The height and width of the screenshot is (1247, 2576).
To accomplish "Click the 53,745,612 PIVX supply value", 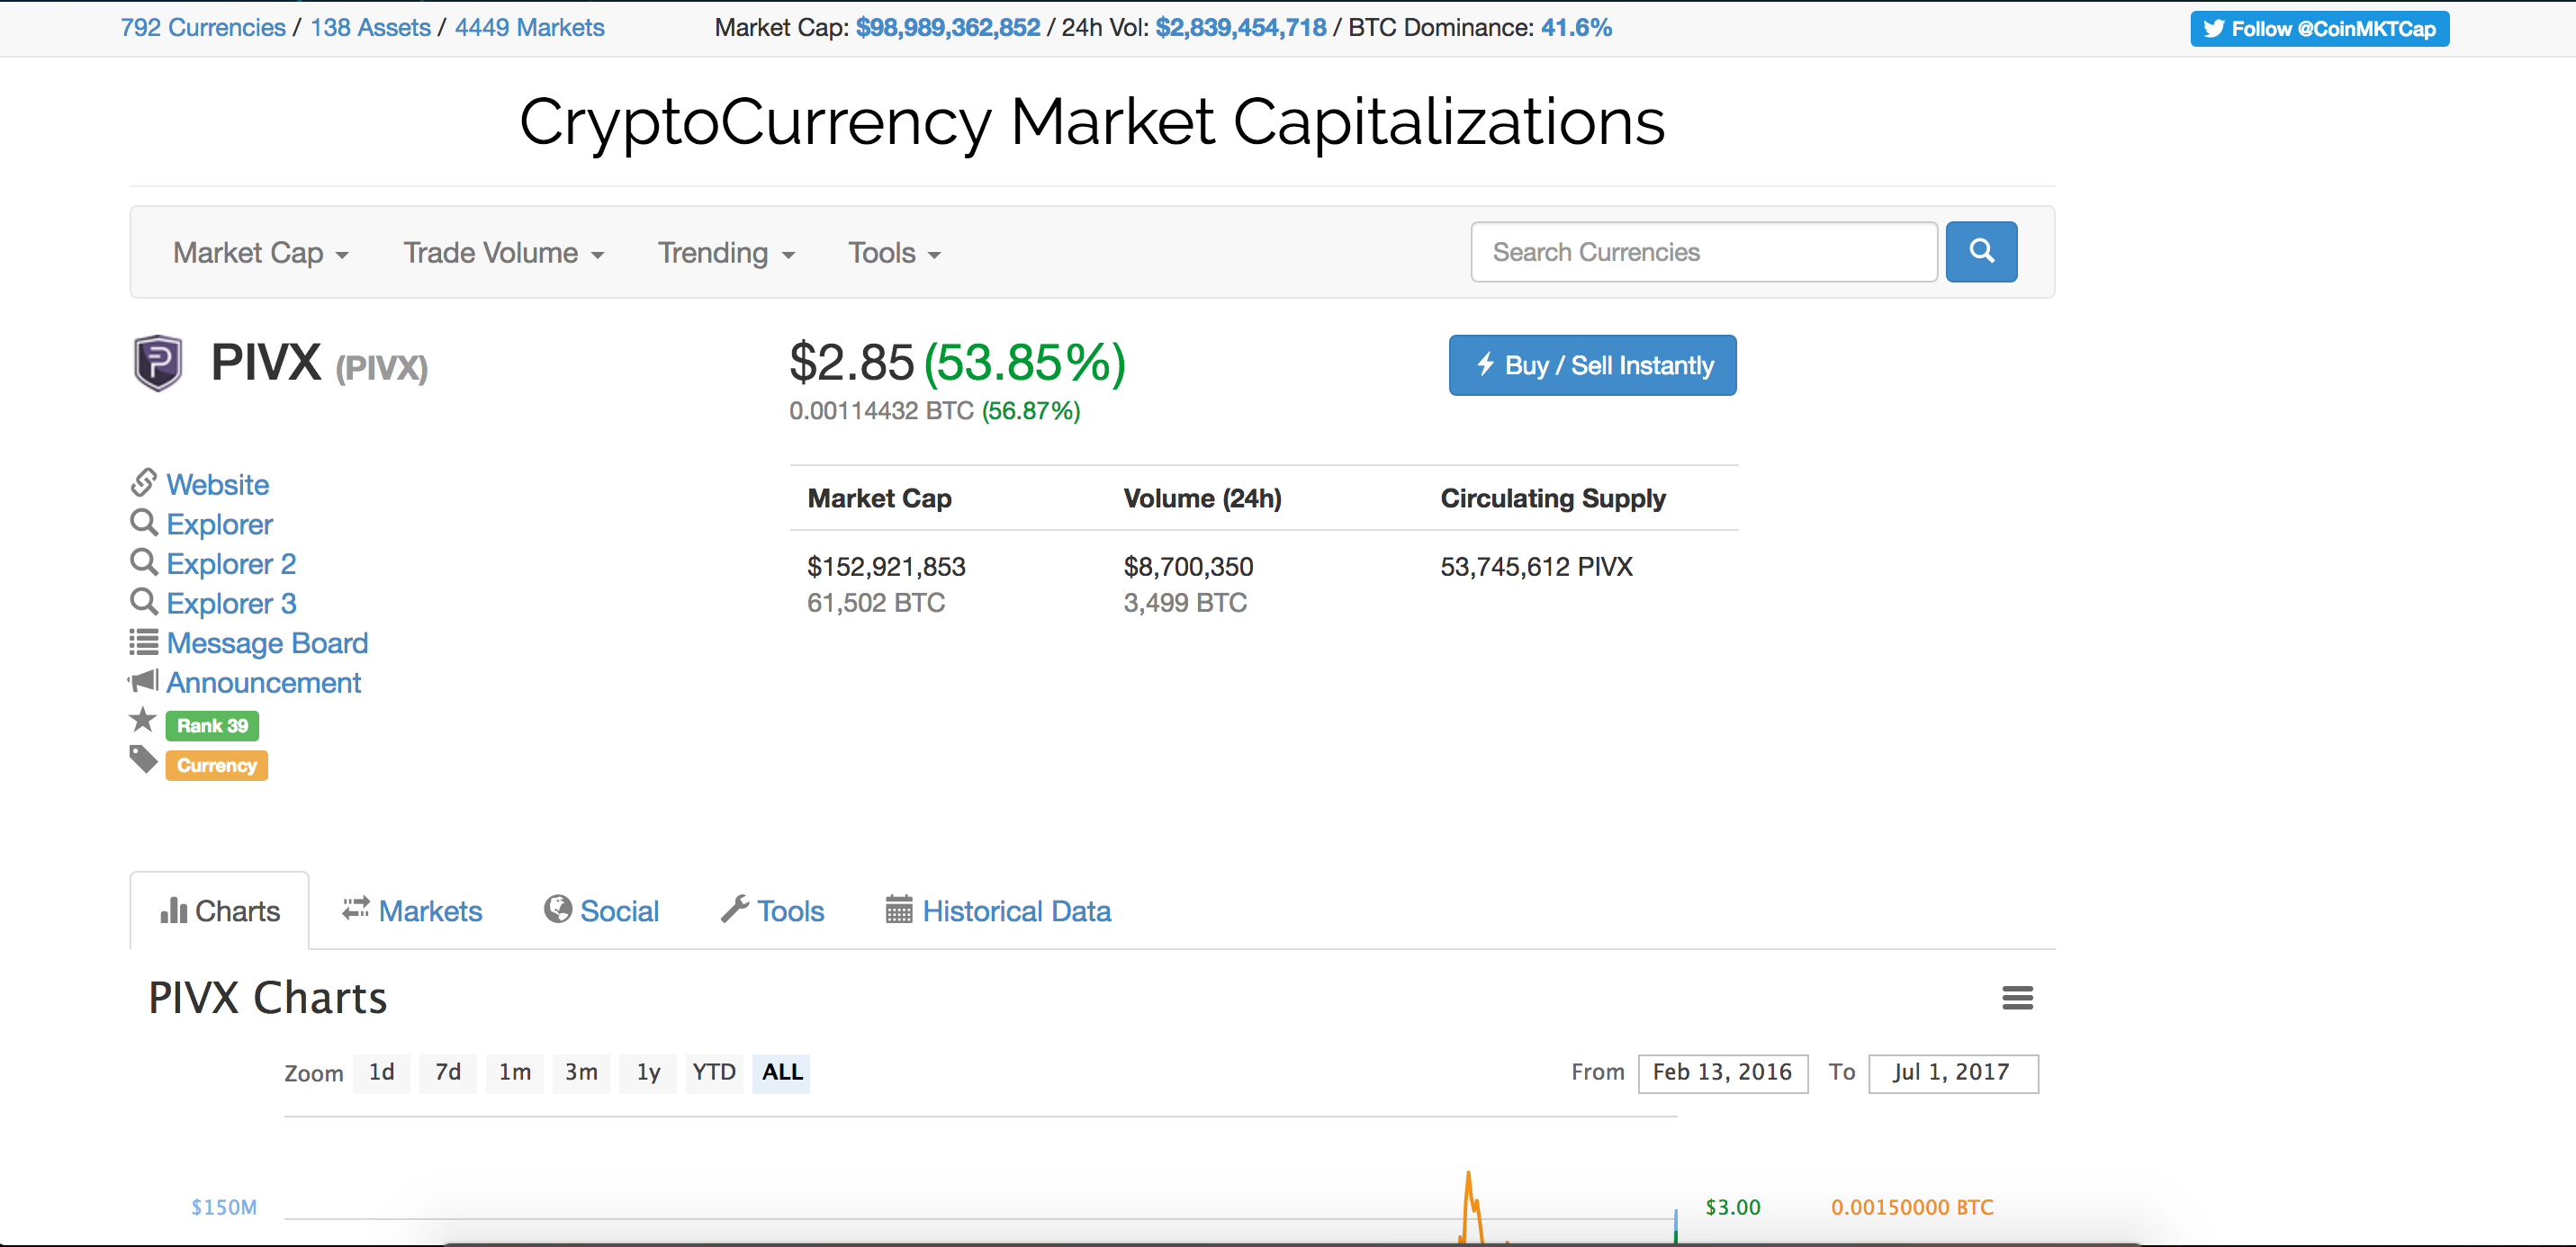I will [1536, 567].
